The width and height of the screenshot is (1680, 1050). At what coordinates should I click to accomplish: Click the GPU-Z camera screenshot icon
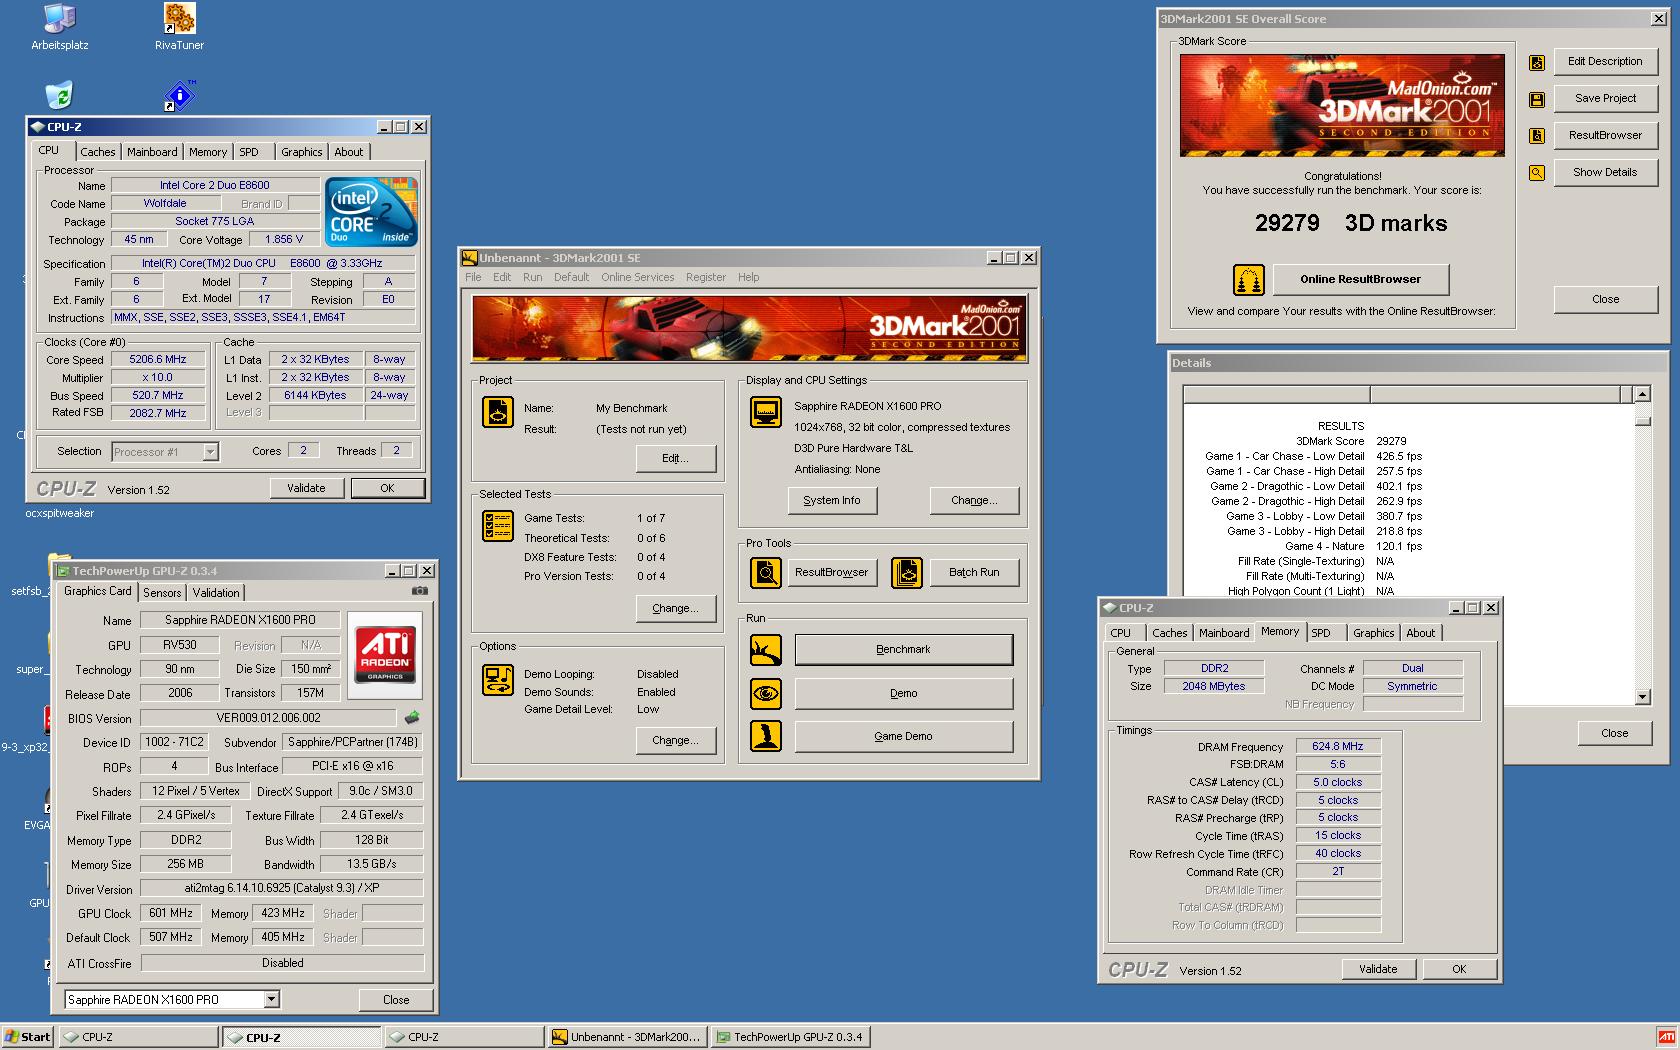pos(420,591)
